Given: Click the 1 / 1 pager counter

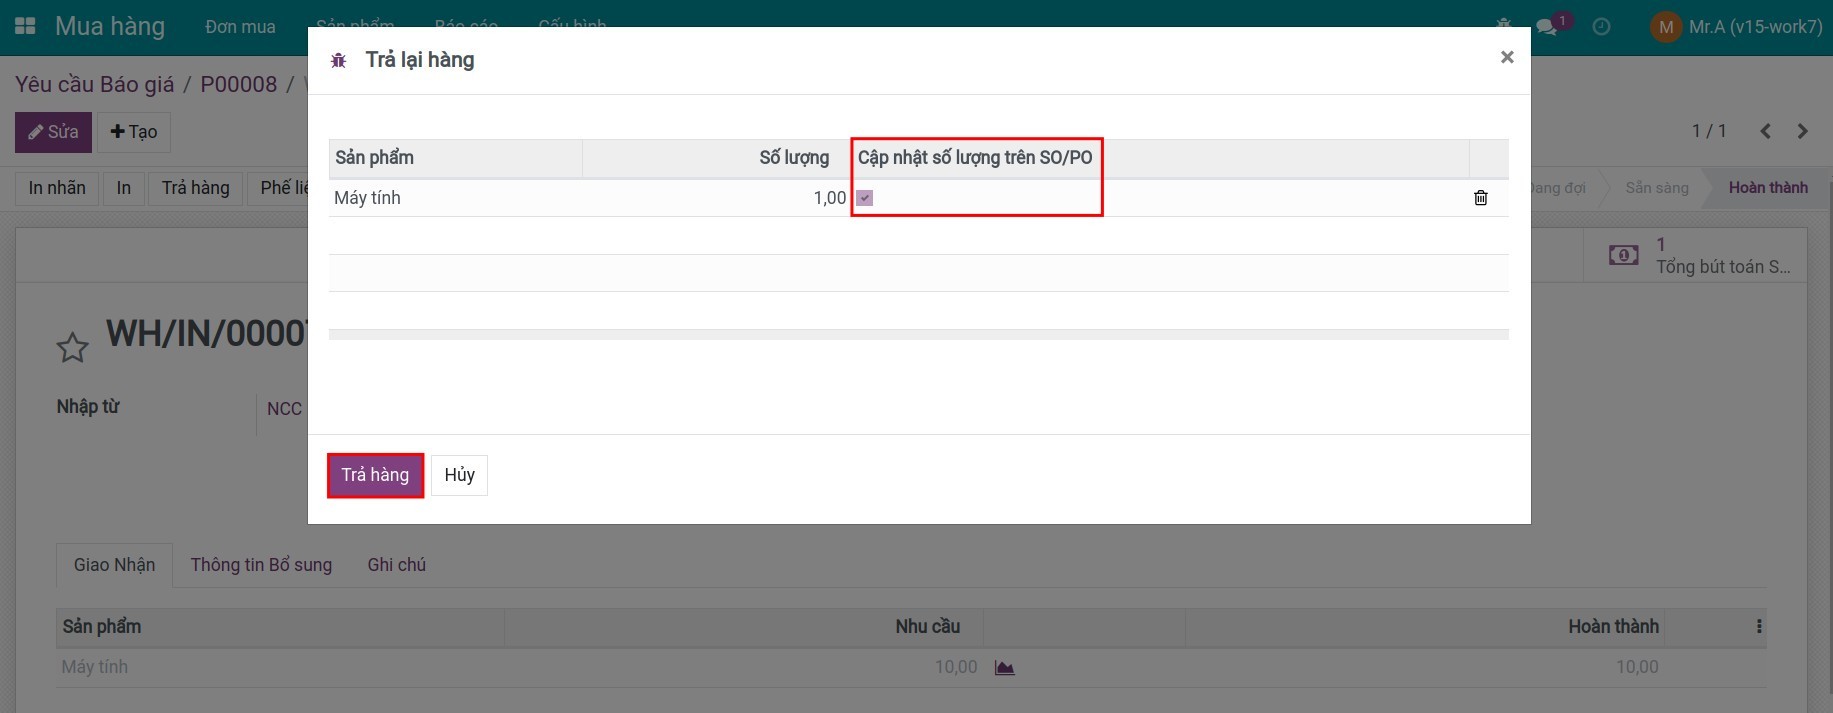Looking at the screenshot, I should coord(1709,131).
